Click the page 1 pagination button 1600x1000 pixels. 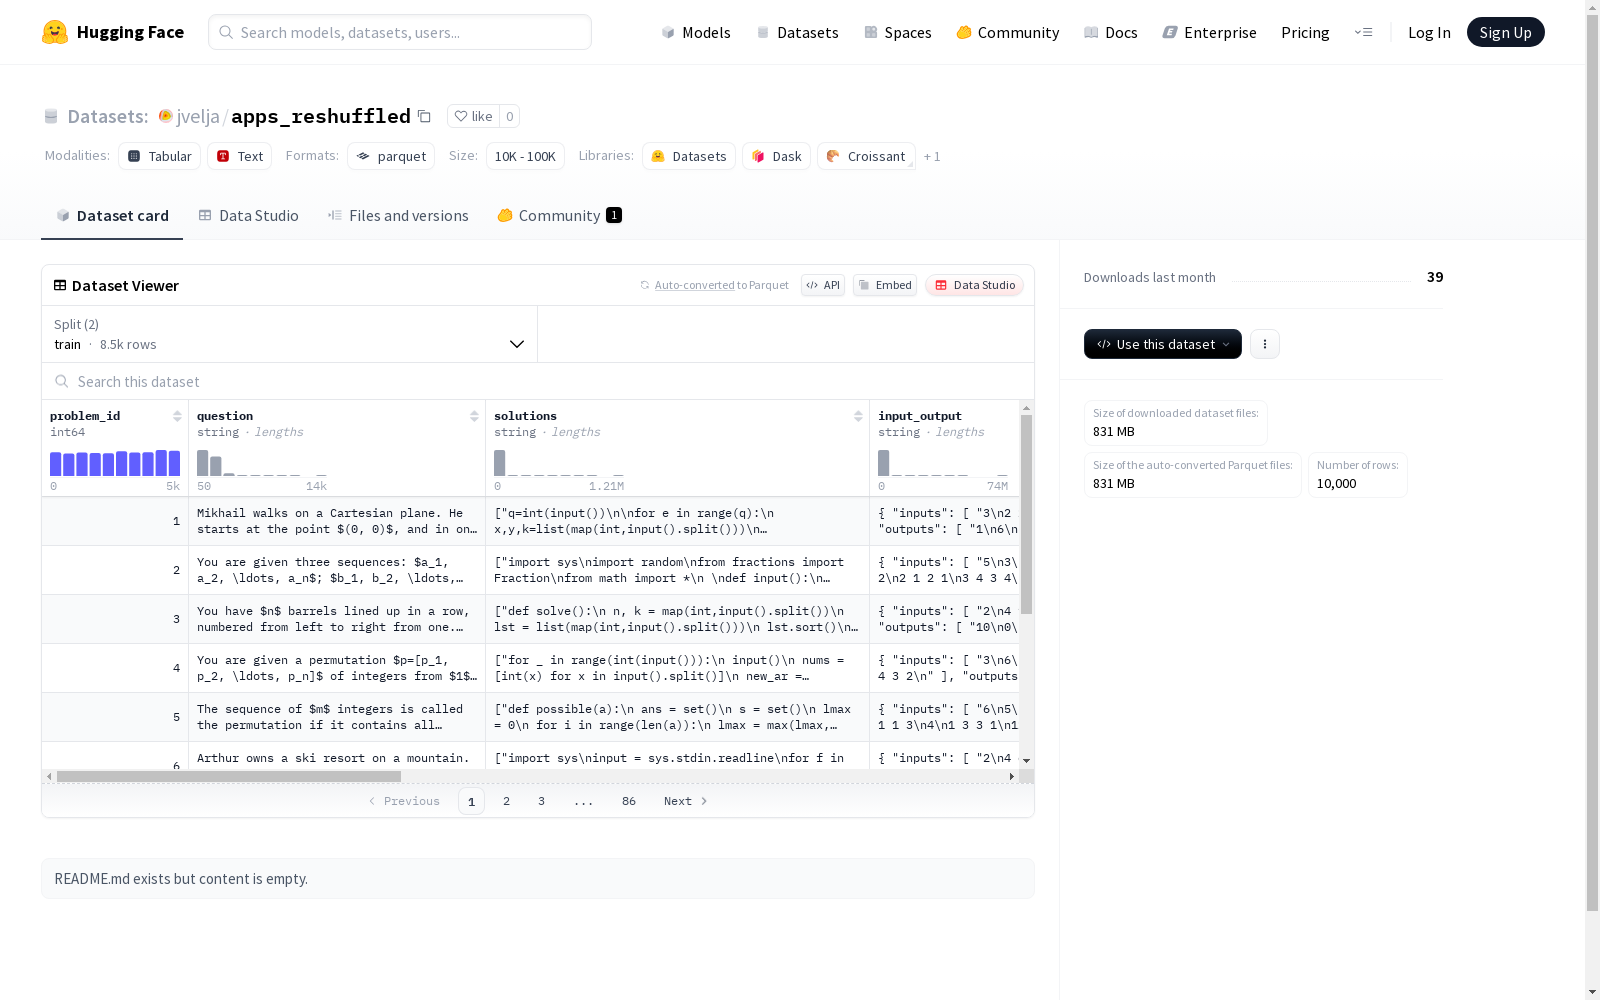point(471,801)
